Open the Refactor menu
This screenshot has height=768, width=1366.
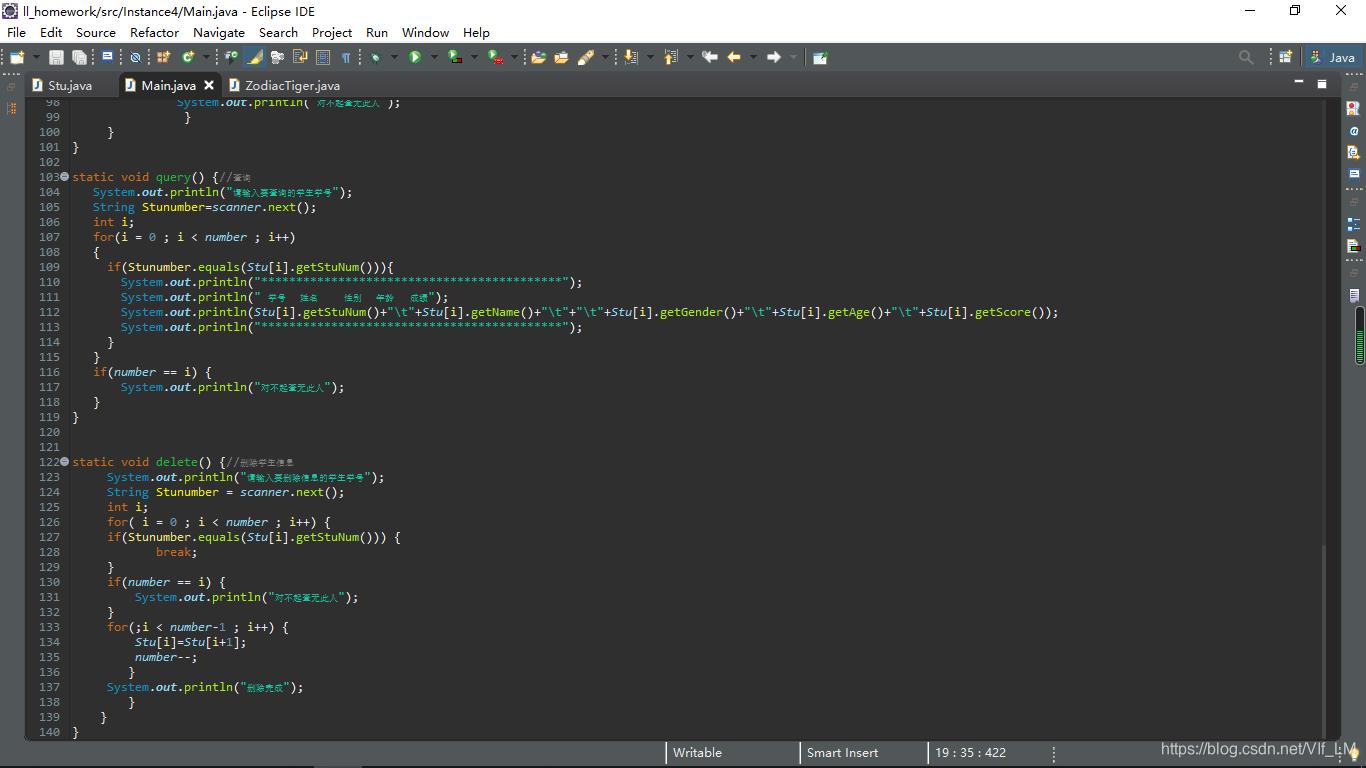(155, 32)
